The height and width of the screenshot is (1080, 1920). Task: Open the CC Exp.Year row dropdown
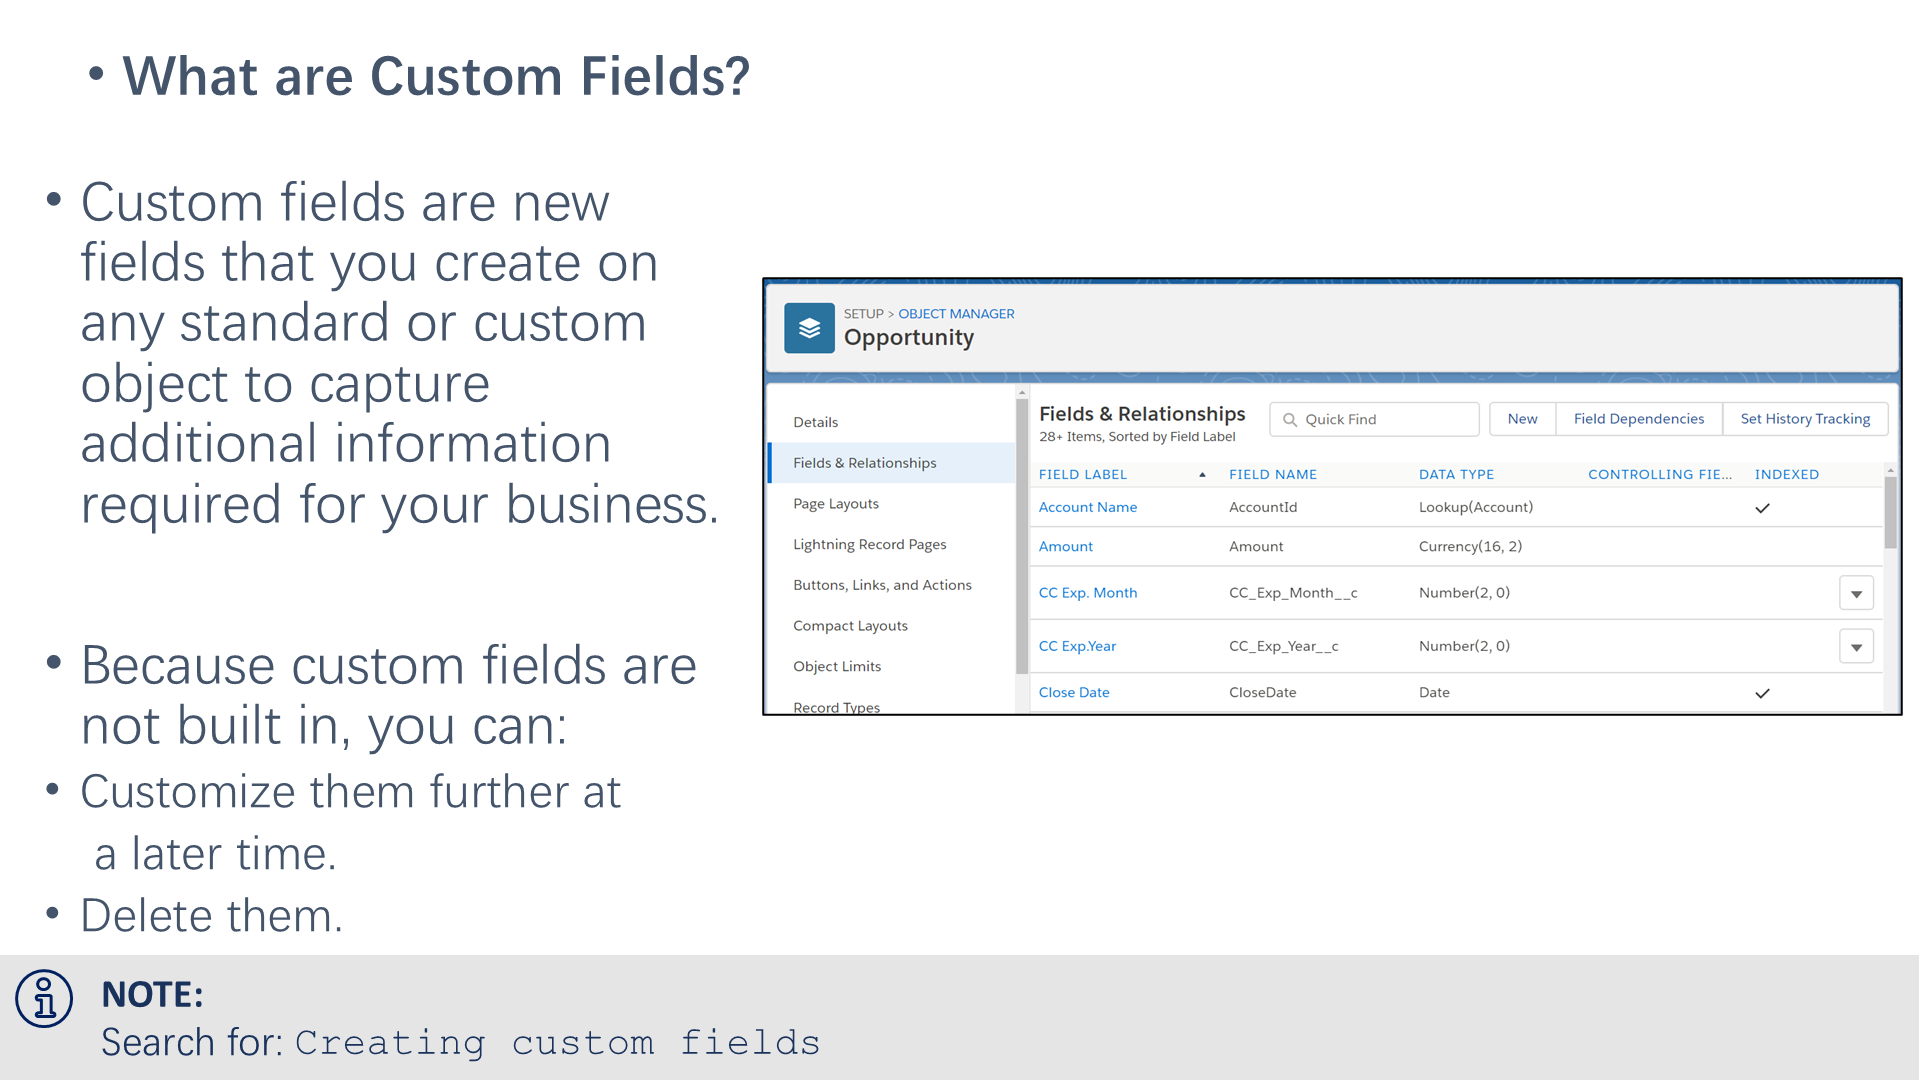pos(1856,647)
